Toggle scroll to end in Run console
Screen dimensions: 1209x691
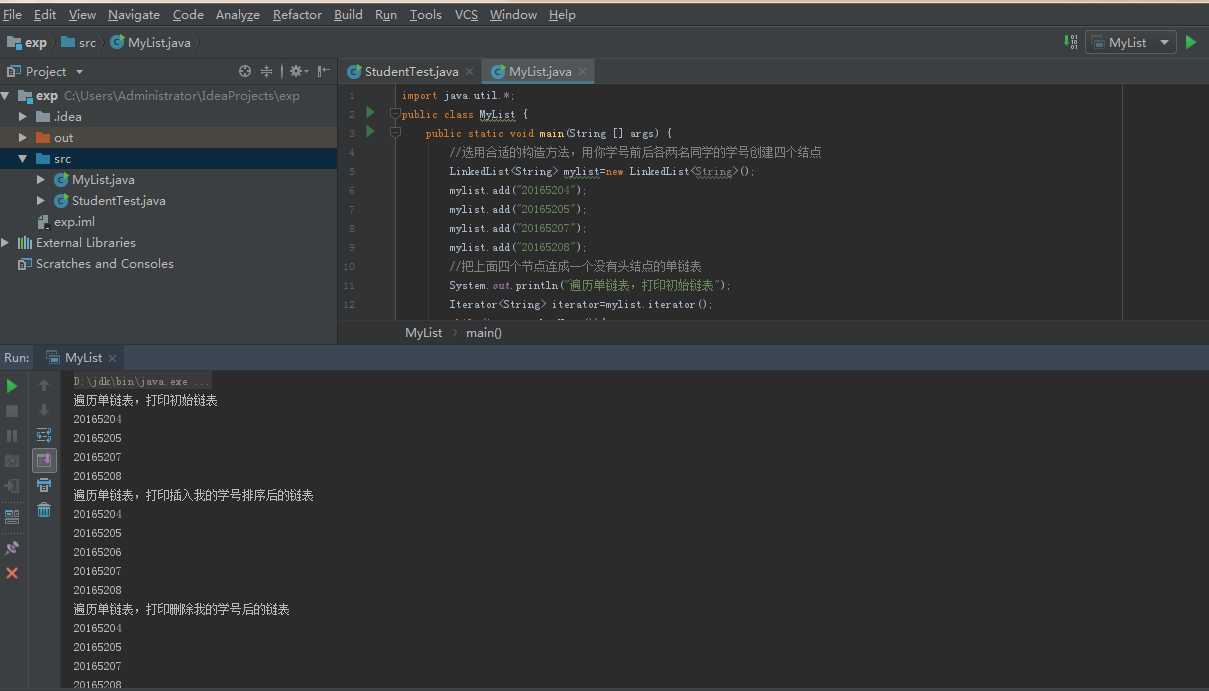click(x=44, y=460)
